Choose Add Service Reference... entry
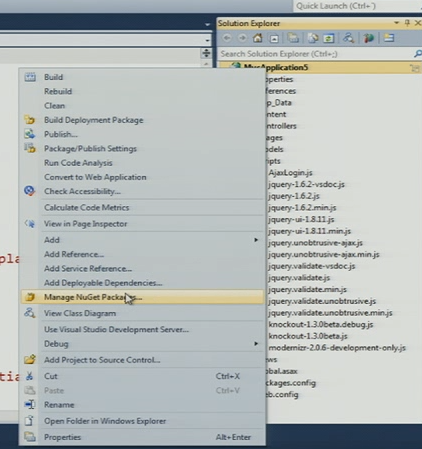The image size is (422, 449). click(x=88, y=269)
